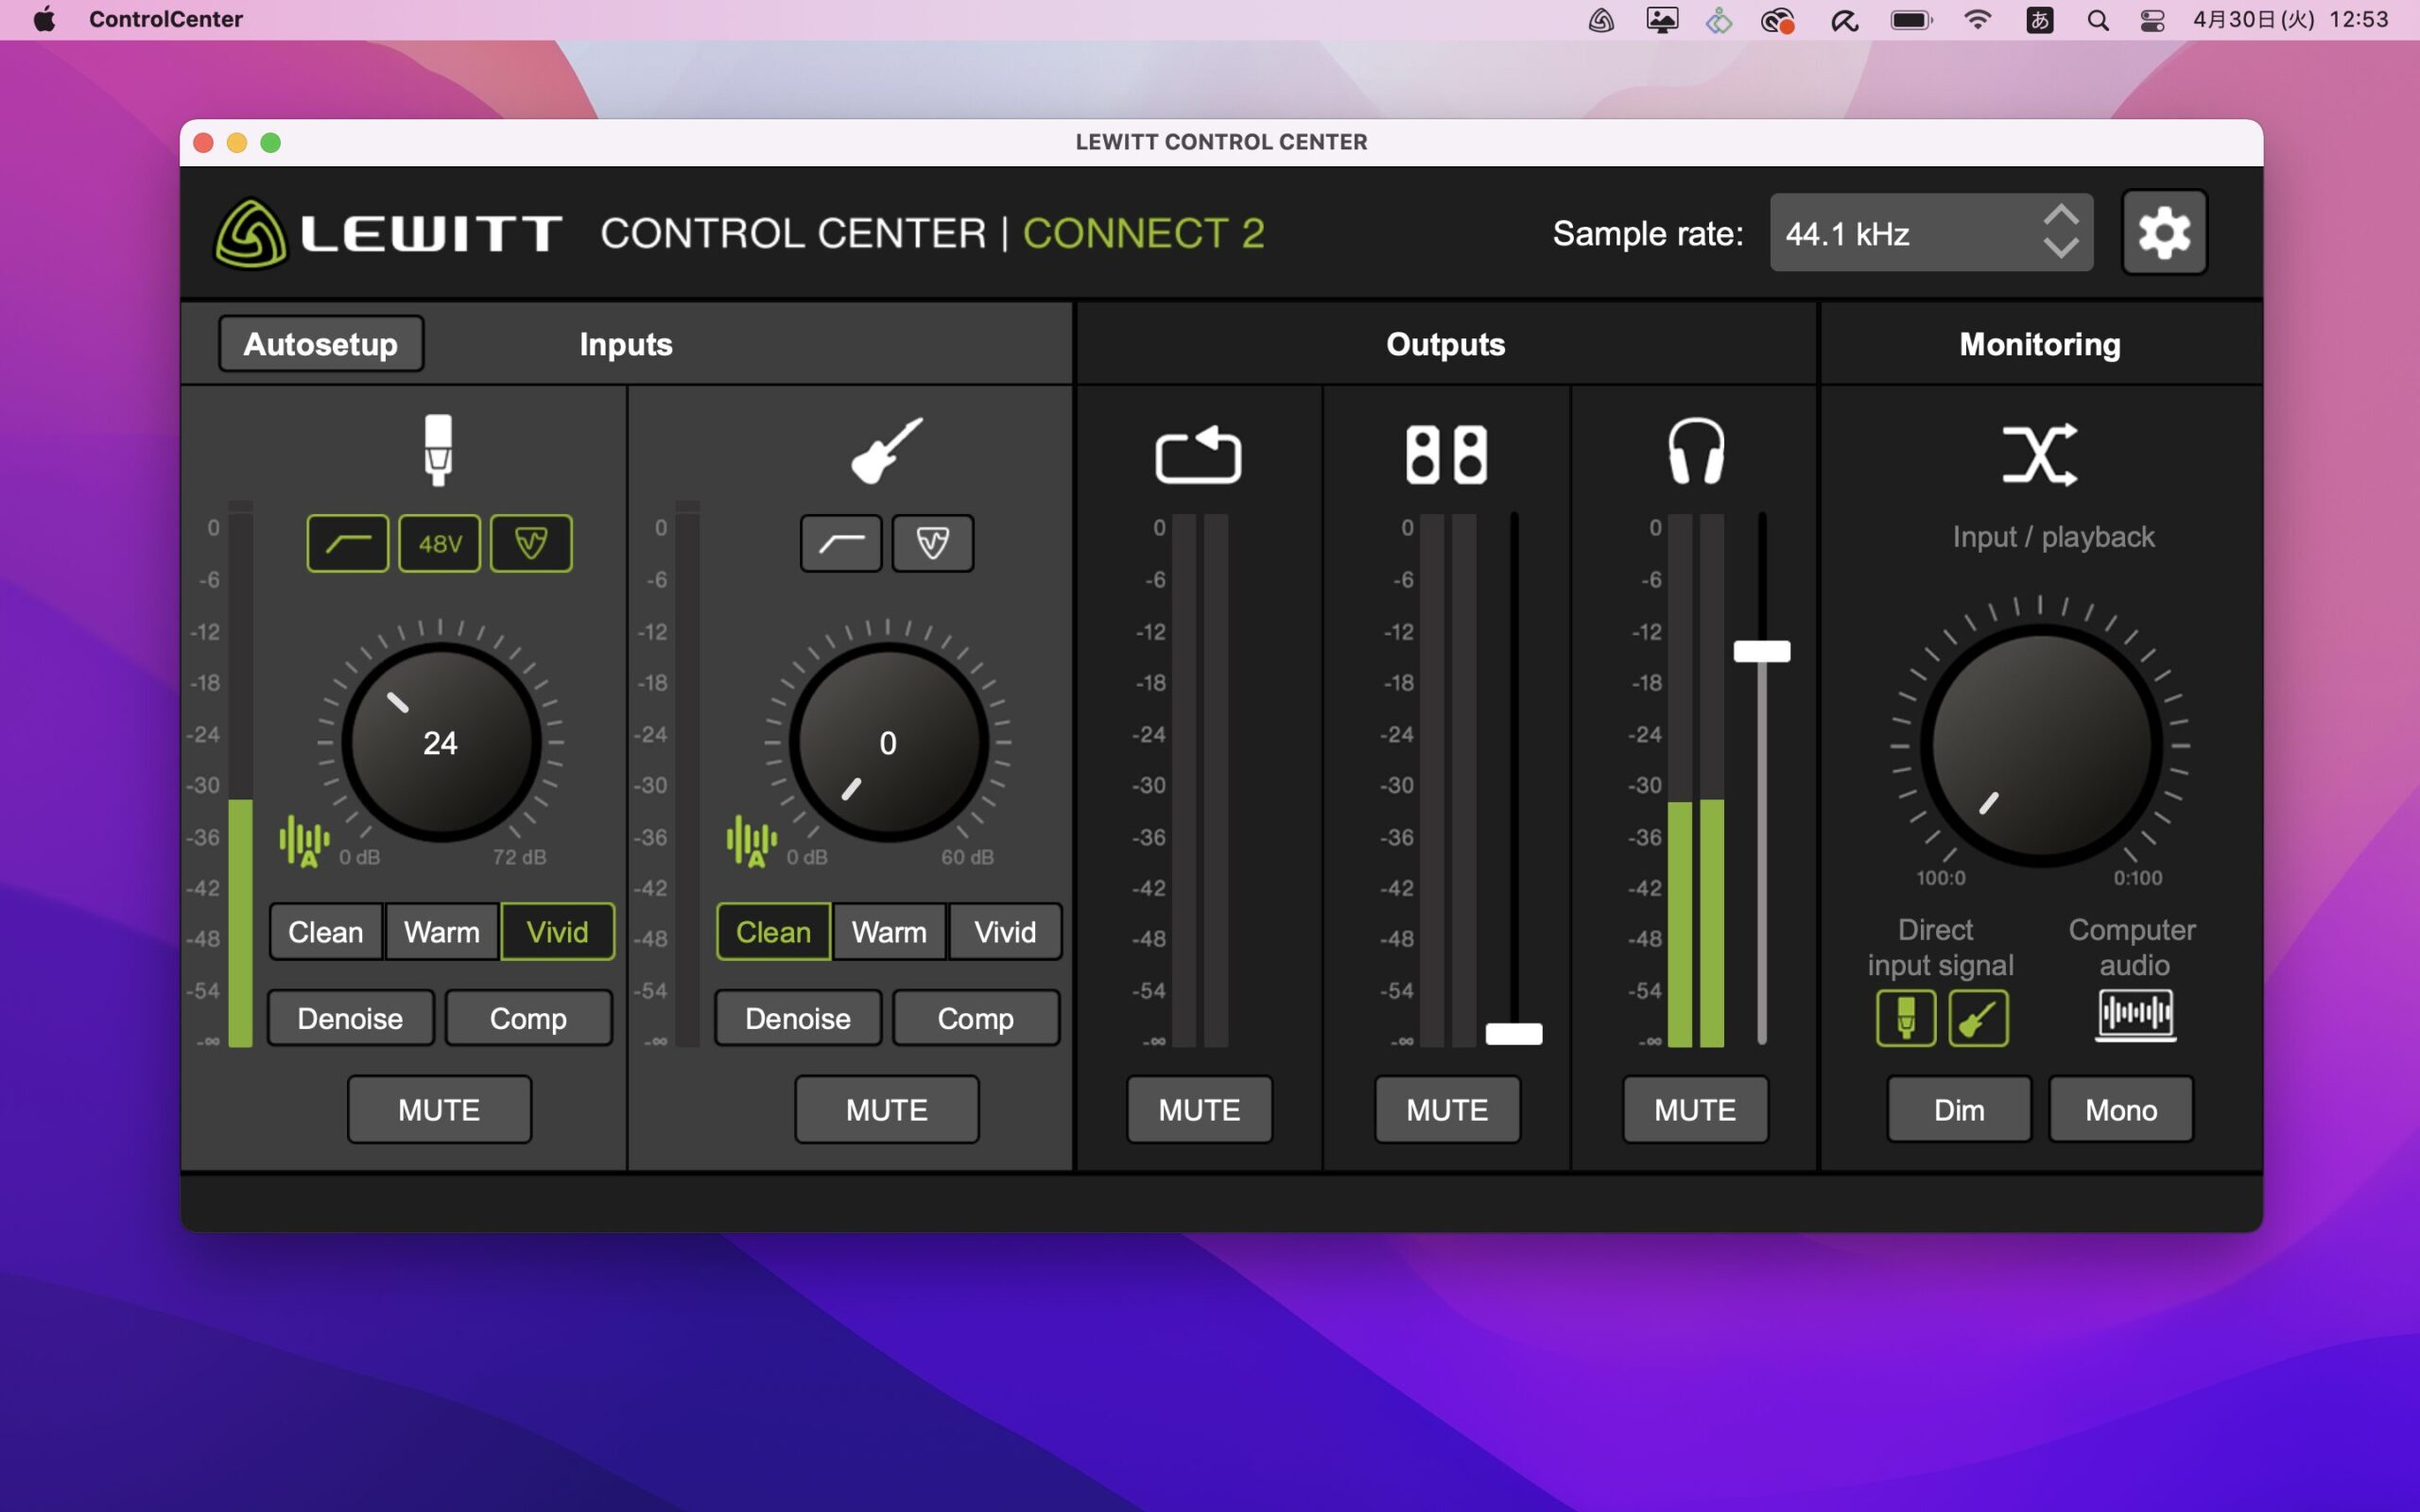The height and width of the screenshot is (1512, 2420).
Task: Click the guitar input channel icon
Action: coord(886,450)
